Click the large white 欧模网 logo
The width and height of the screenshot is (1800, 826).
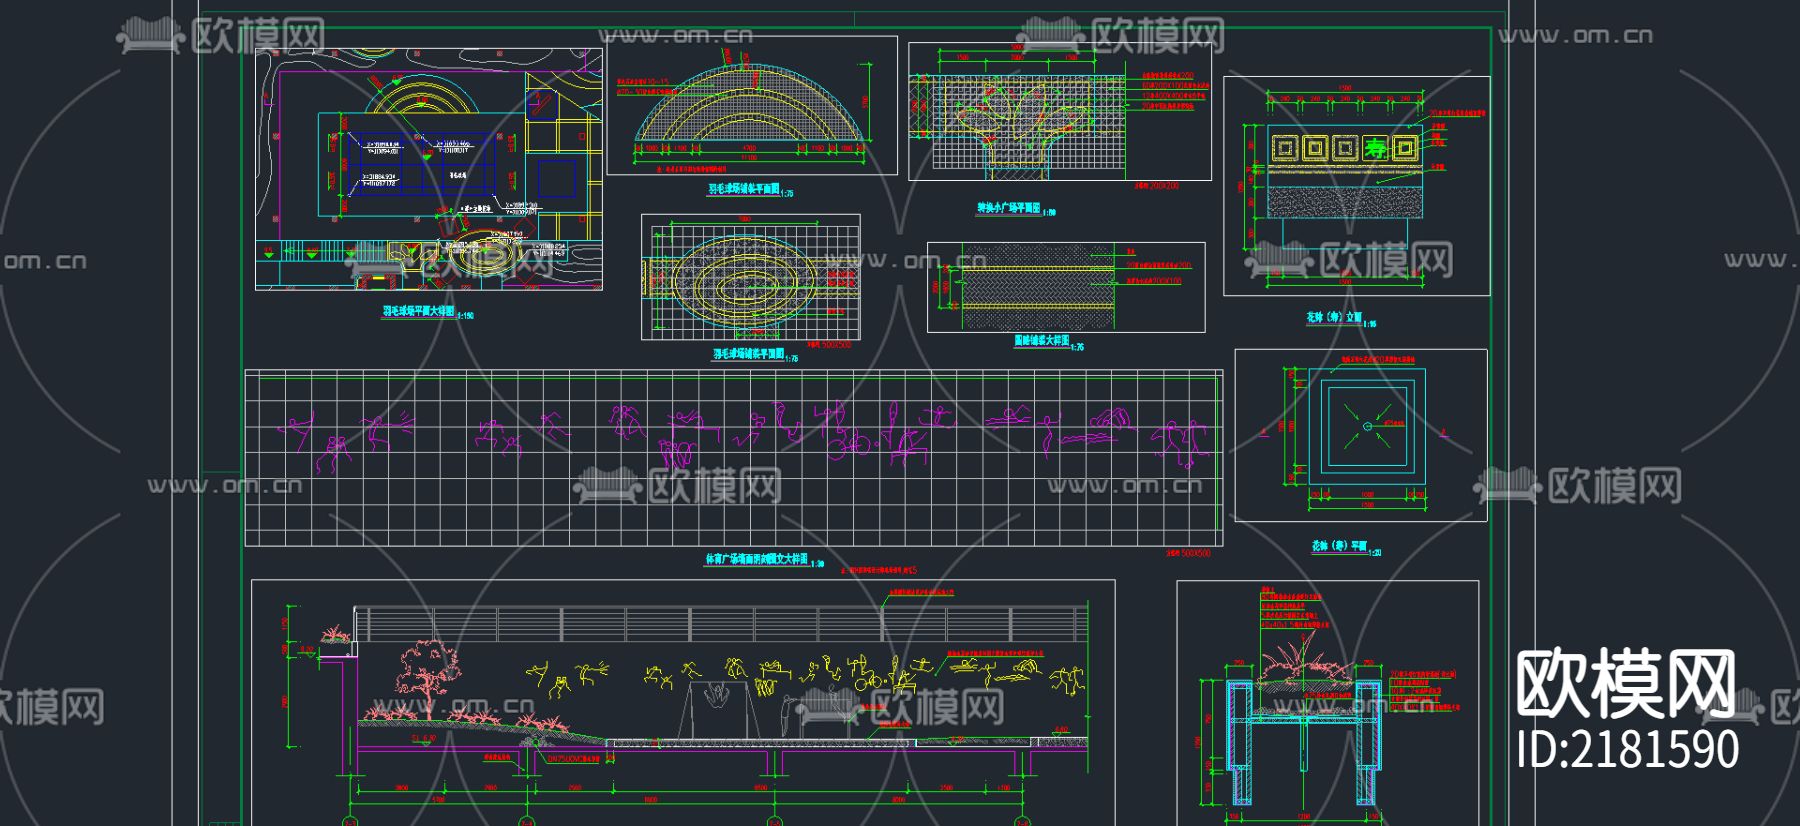1626,683
